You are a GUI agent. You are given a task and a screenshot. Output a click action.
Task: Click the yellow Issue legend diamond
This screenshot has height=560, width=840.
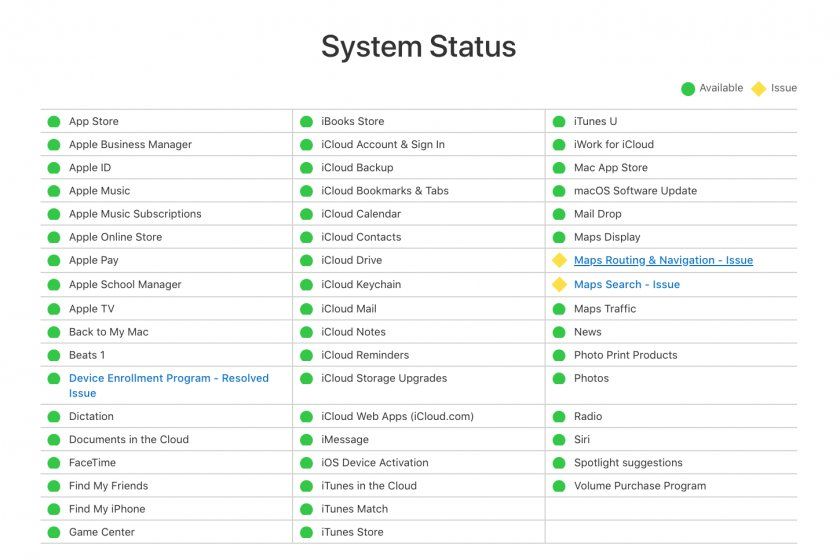(759, 88)
